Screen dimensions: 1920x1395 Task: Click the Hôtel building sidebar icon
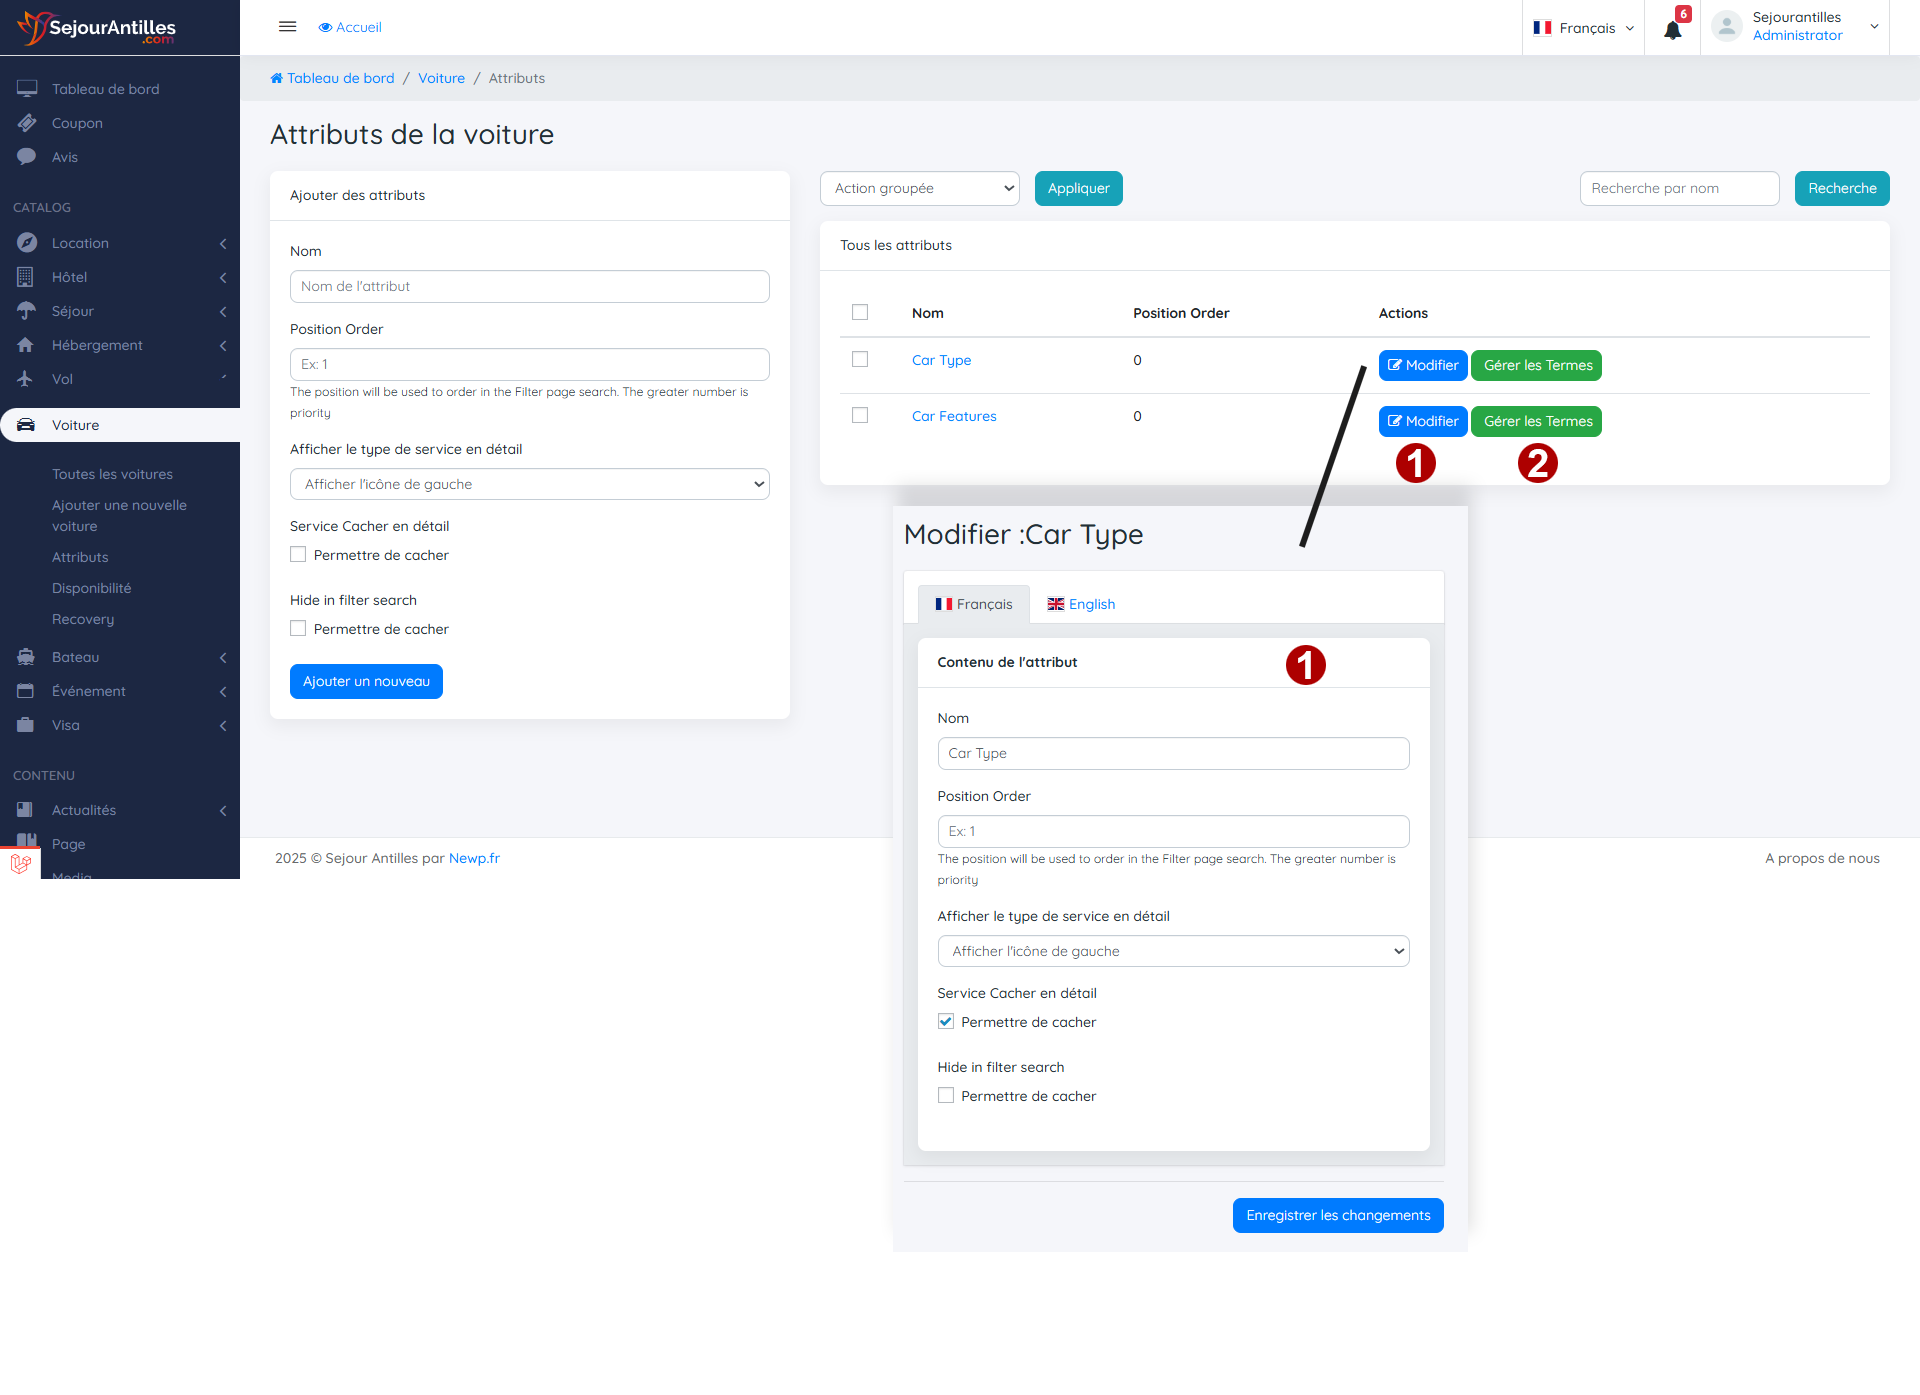point(27,277)
